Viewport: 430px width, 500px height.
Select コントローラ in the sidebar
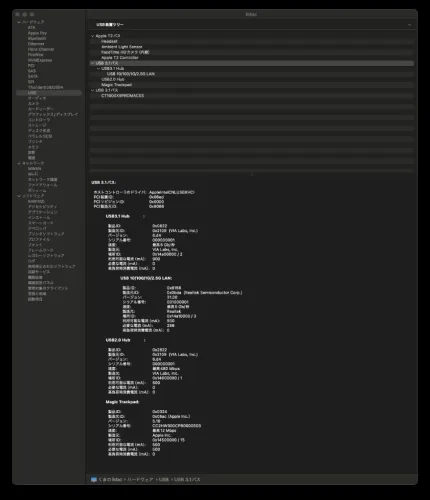[x=39, y=120]
